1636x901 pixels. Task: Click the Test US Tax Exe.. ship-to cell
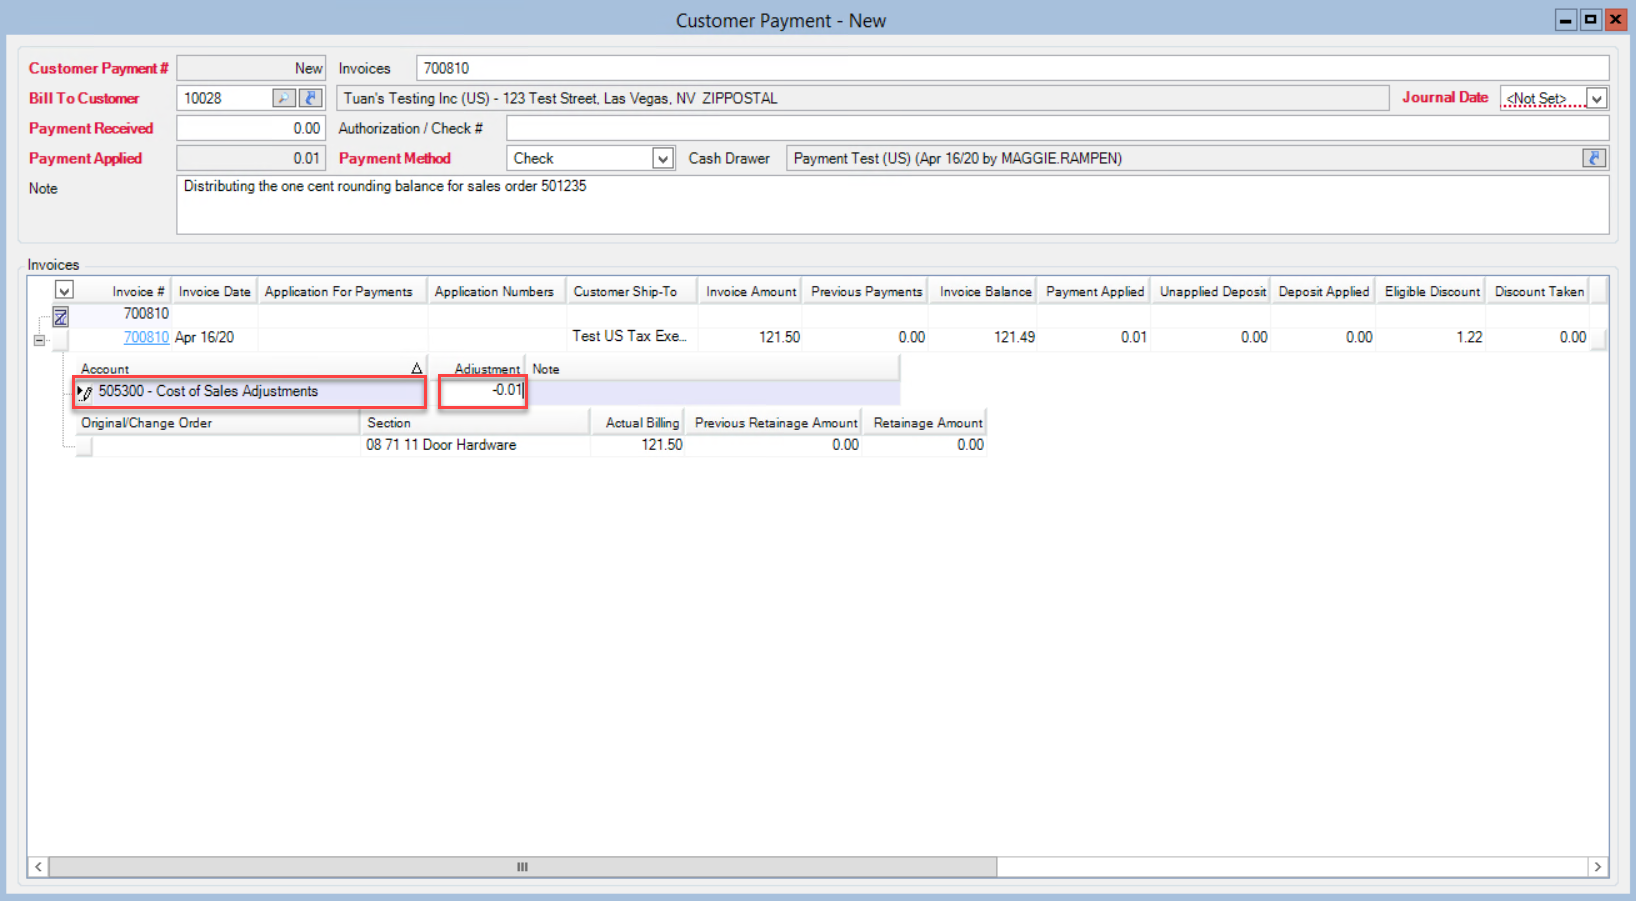tap(629, 336)
